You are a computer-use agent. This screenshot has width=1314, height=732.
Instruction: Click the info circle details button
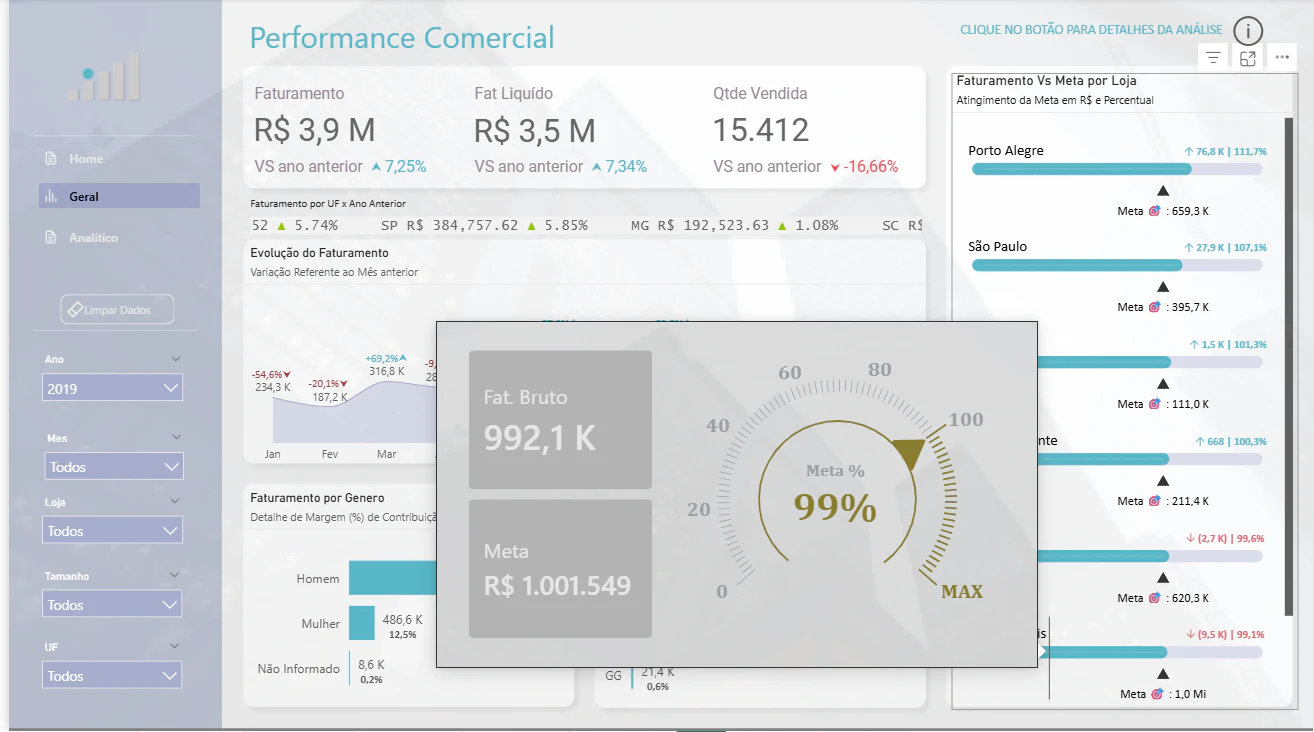click(x=1248, y=31)
